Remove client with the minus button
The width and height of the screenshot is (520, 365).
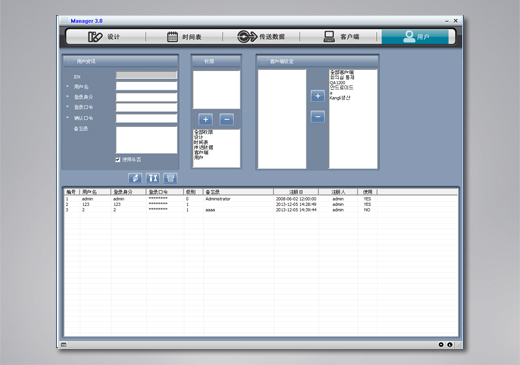click(318, 117)
